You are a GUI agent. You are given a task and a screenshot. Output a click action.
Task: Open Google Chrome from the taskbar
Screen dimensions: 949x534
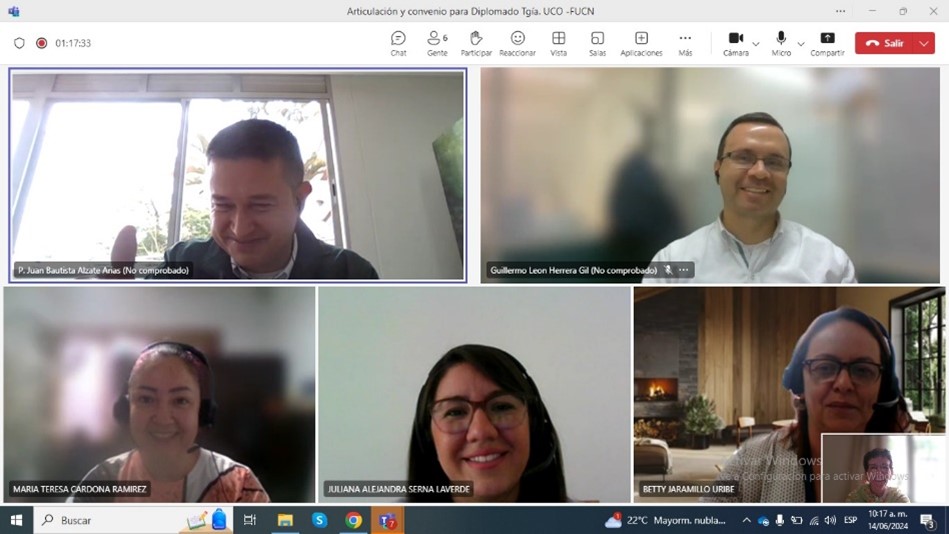point(353,520)
